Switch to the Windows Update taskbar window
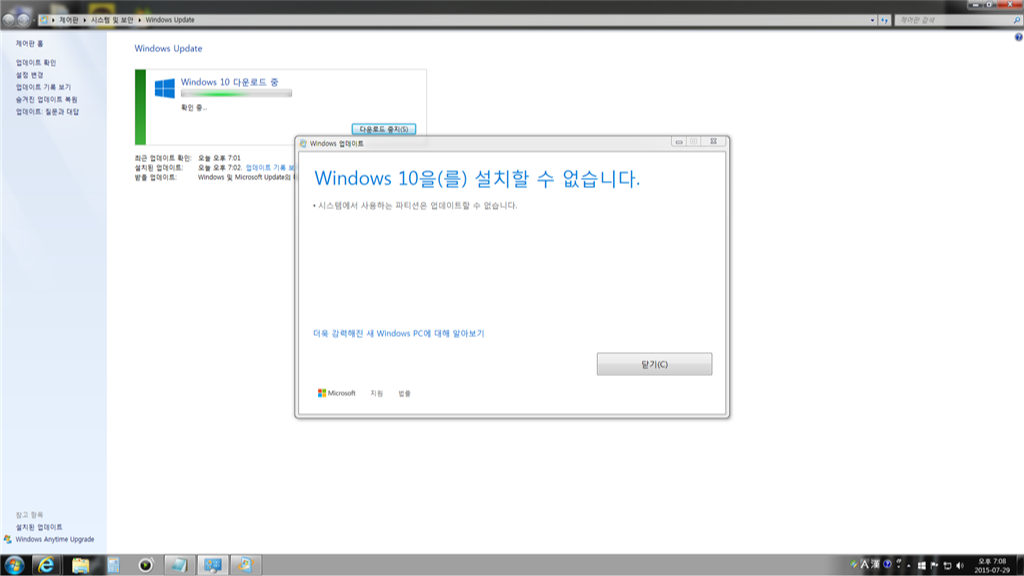1024x576 pixels. click(x=245, y=565)
